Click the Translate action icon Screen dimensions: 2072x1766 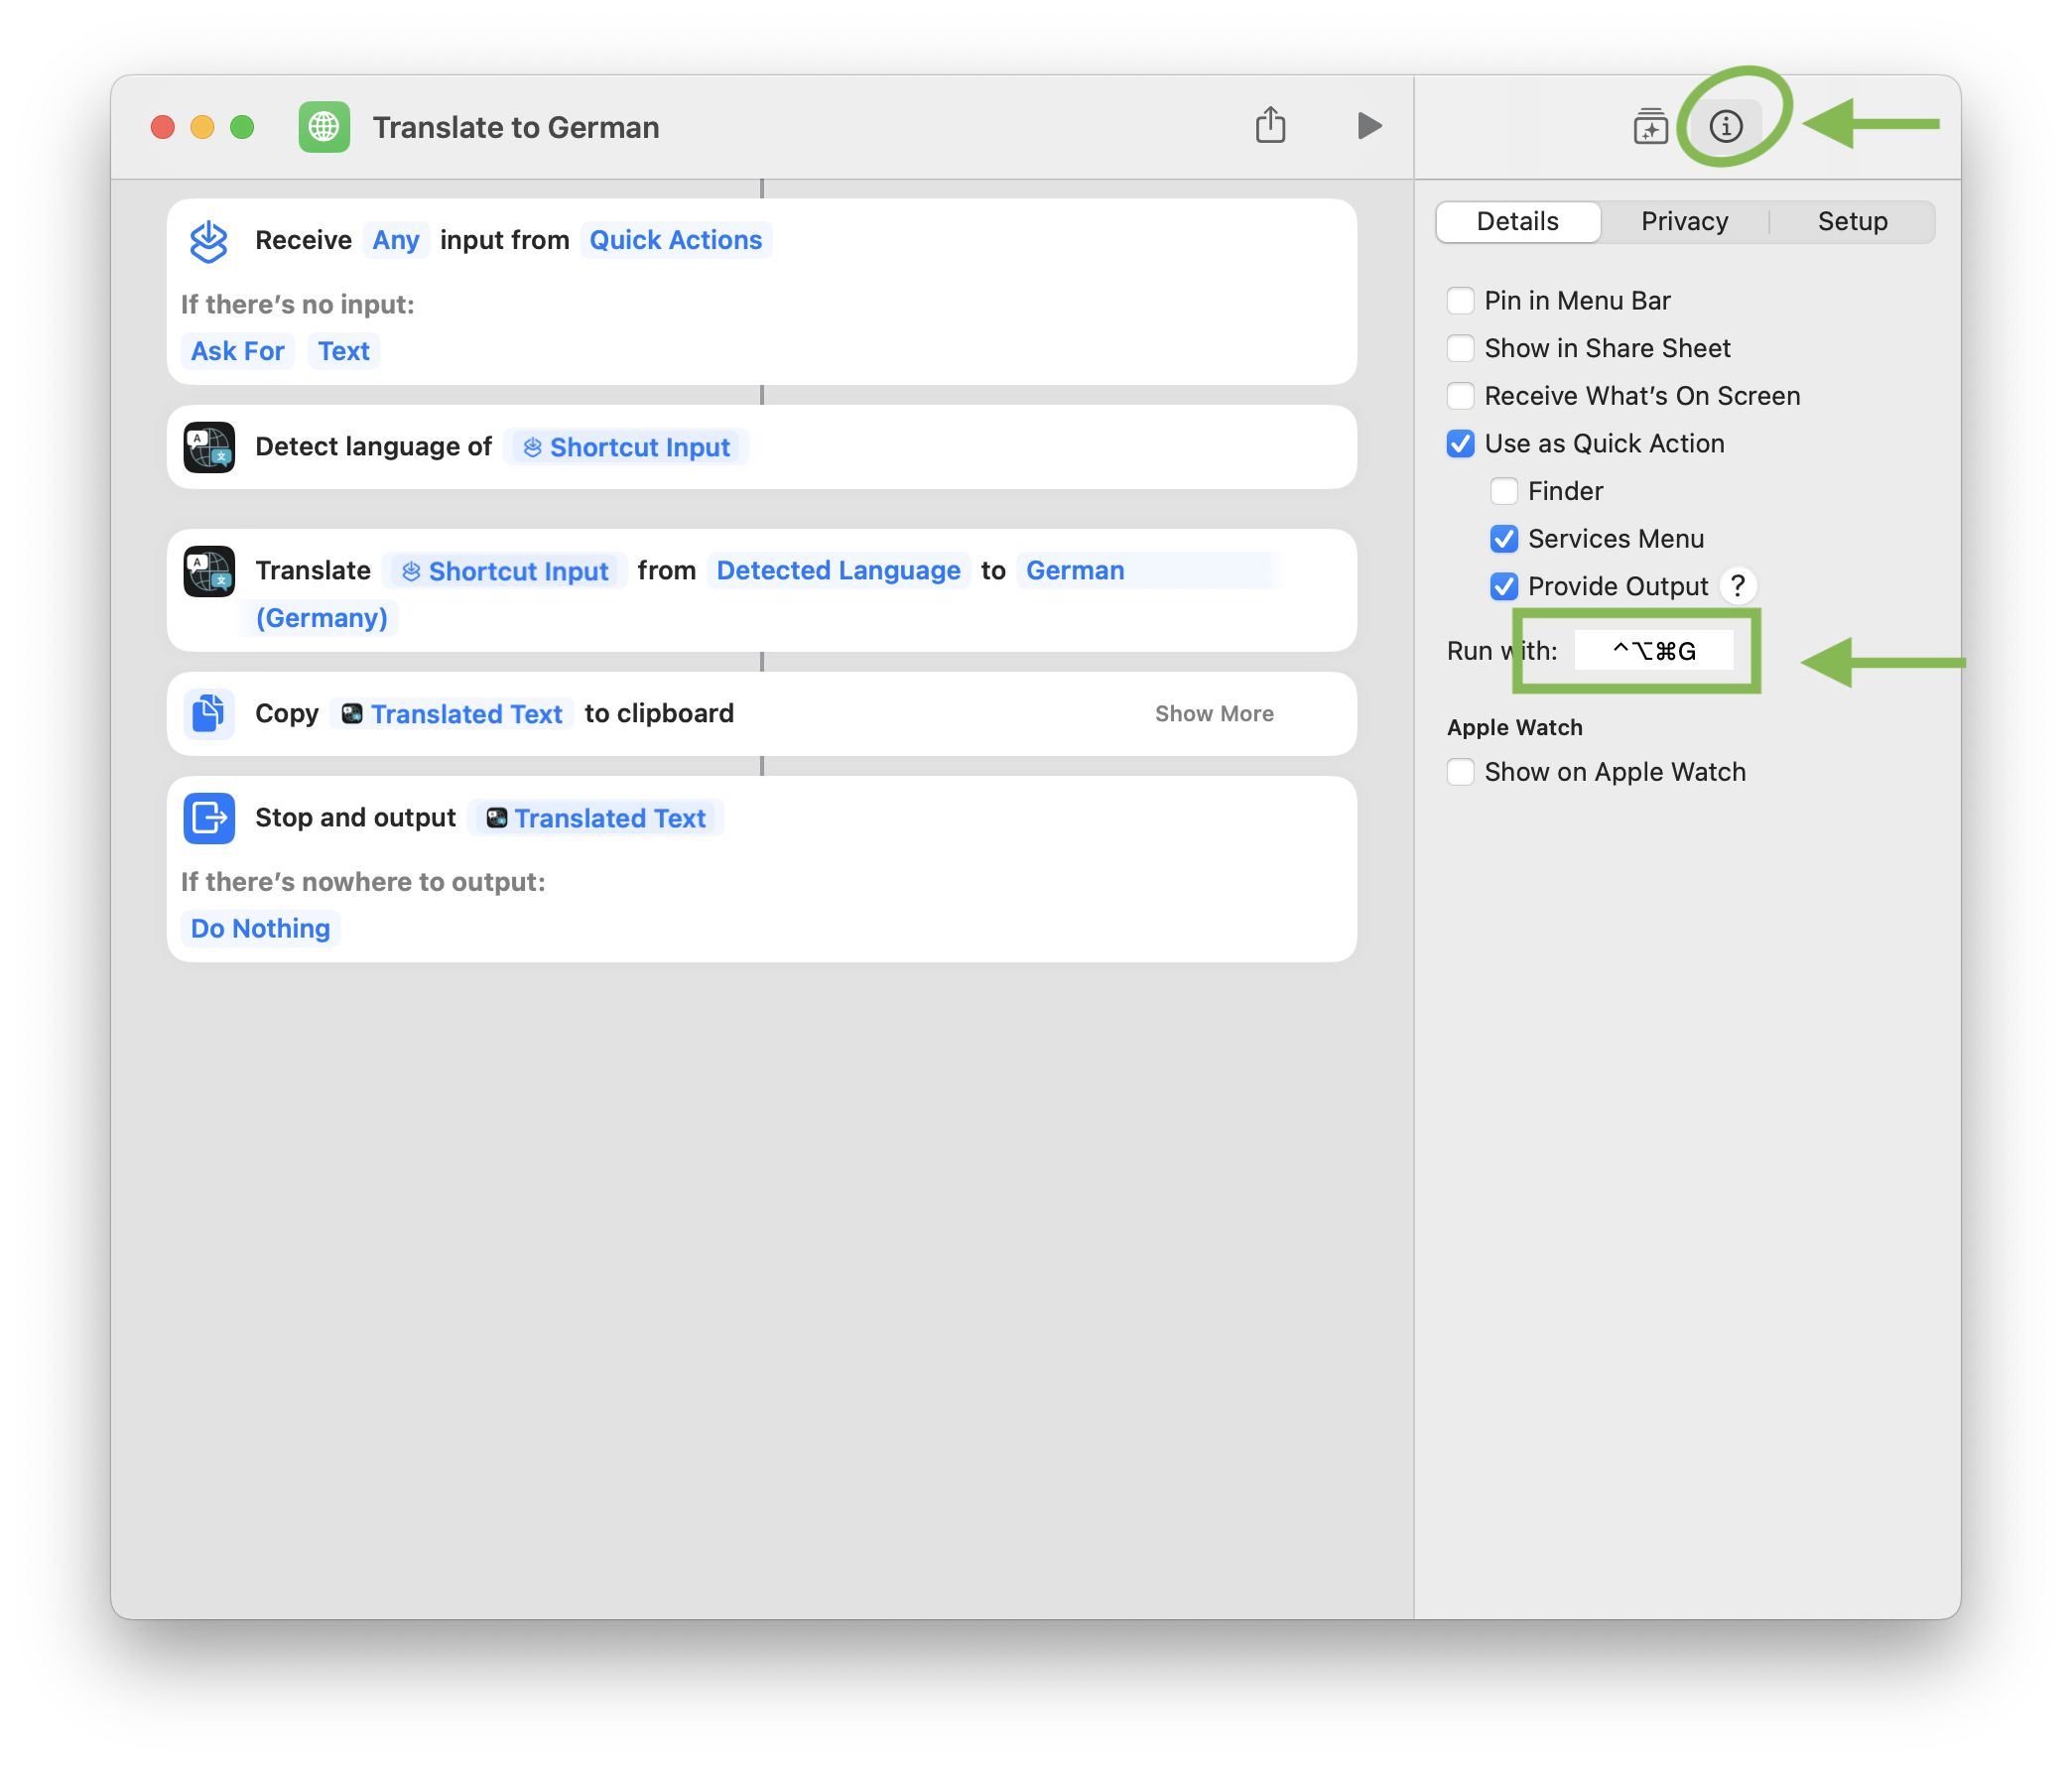point(209,571)
